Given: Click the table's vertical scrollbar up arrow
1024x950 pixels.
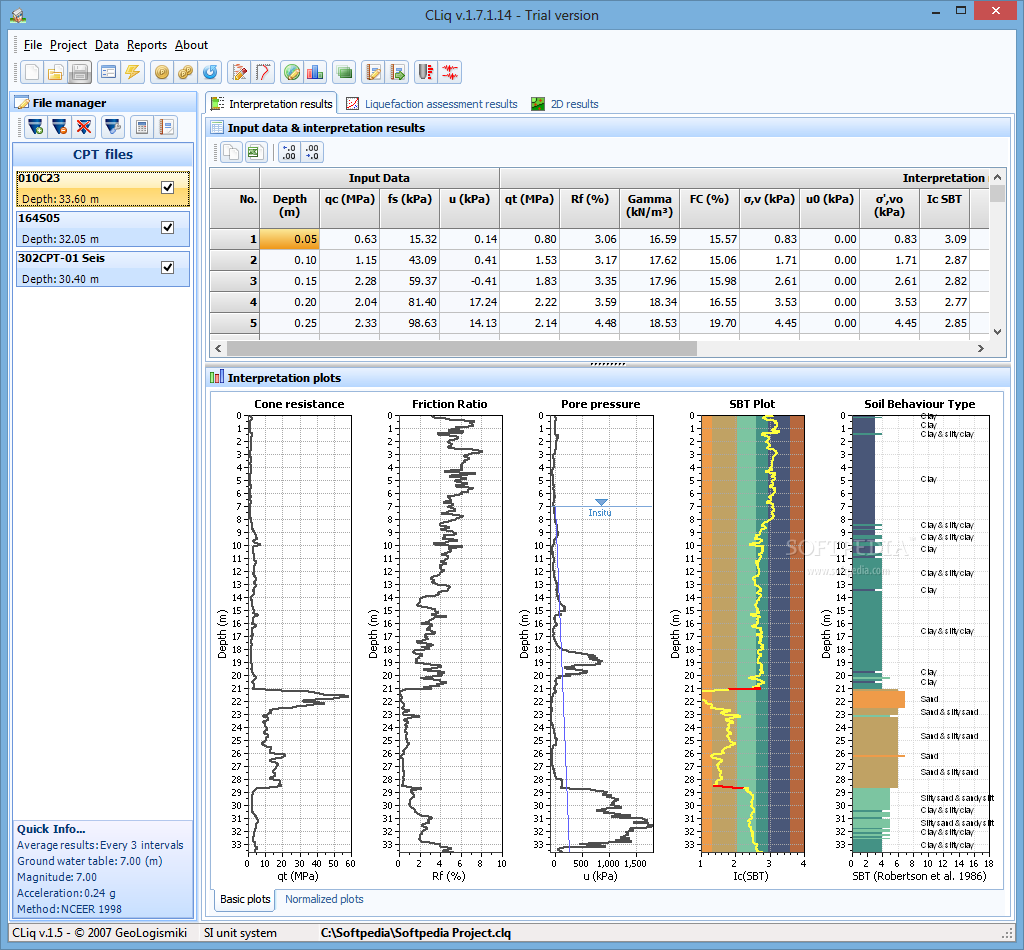Looking at the screenshot, I should coord(997,178).
